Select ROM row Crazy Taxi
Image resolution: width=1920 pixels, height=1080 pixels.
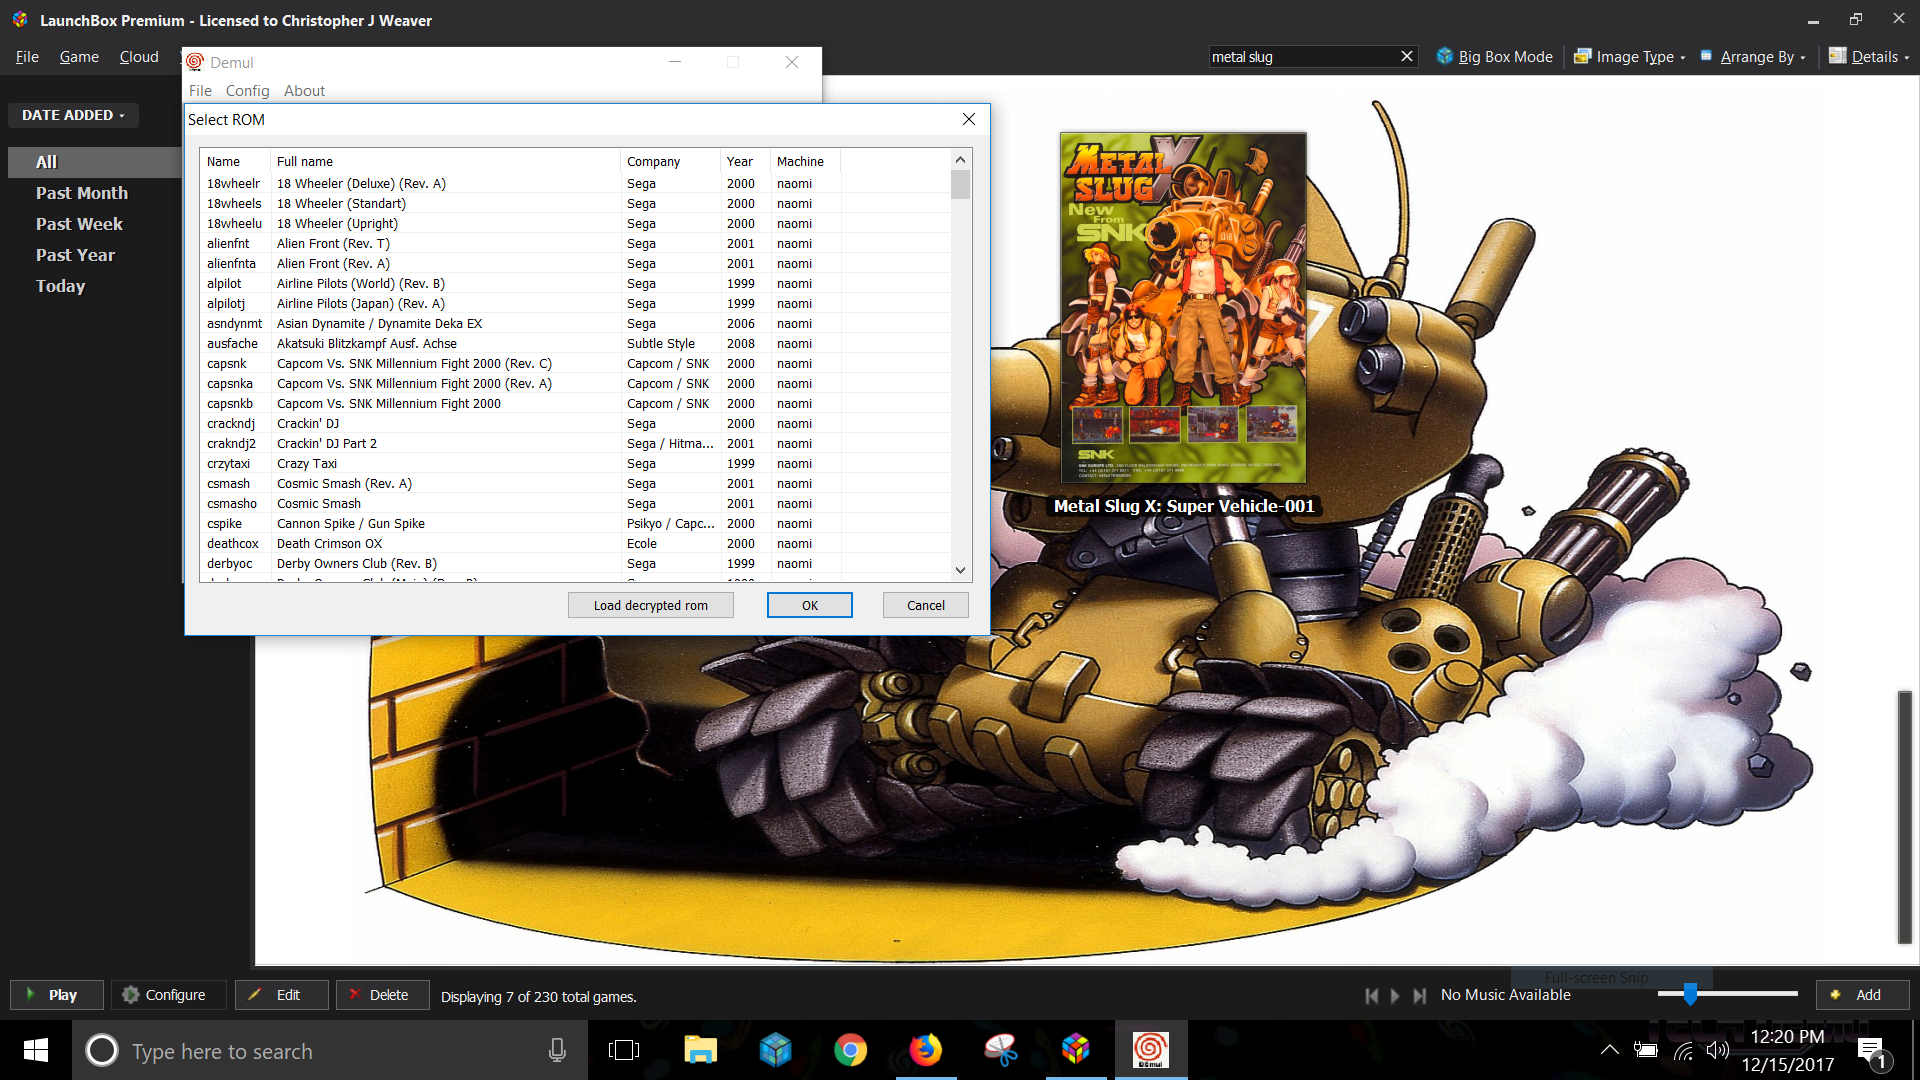pyautogui.click(x=575, y=463)
